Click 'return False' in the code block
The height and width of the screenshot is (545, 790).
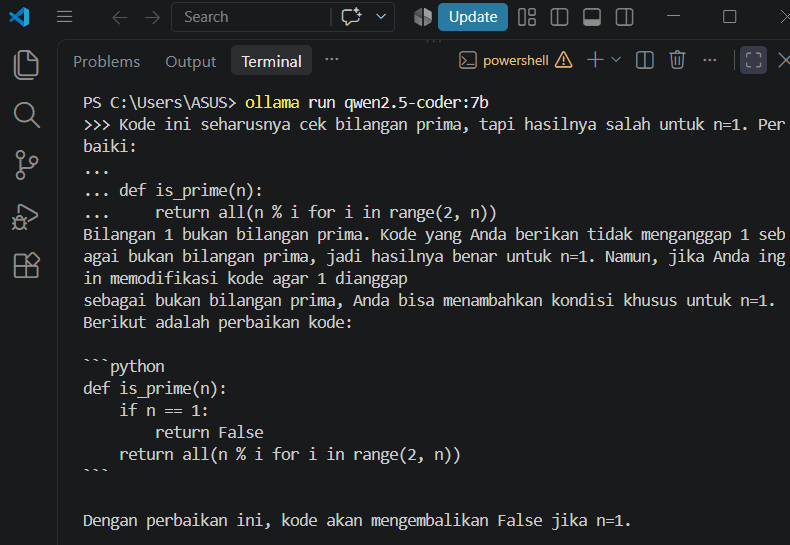click(209, 432)
